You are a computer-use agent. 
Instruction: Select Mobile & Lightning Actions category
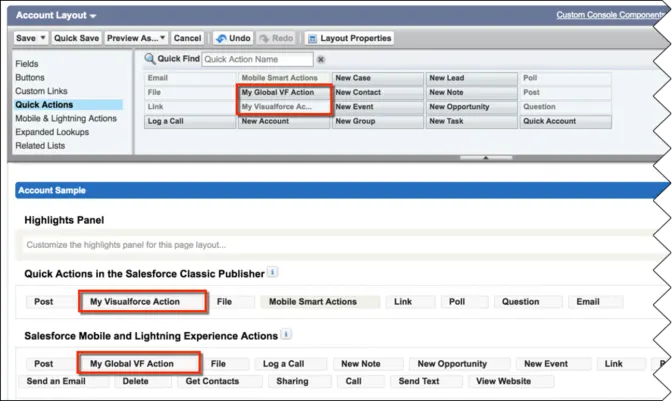(66, 119)
